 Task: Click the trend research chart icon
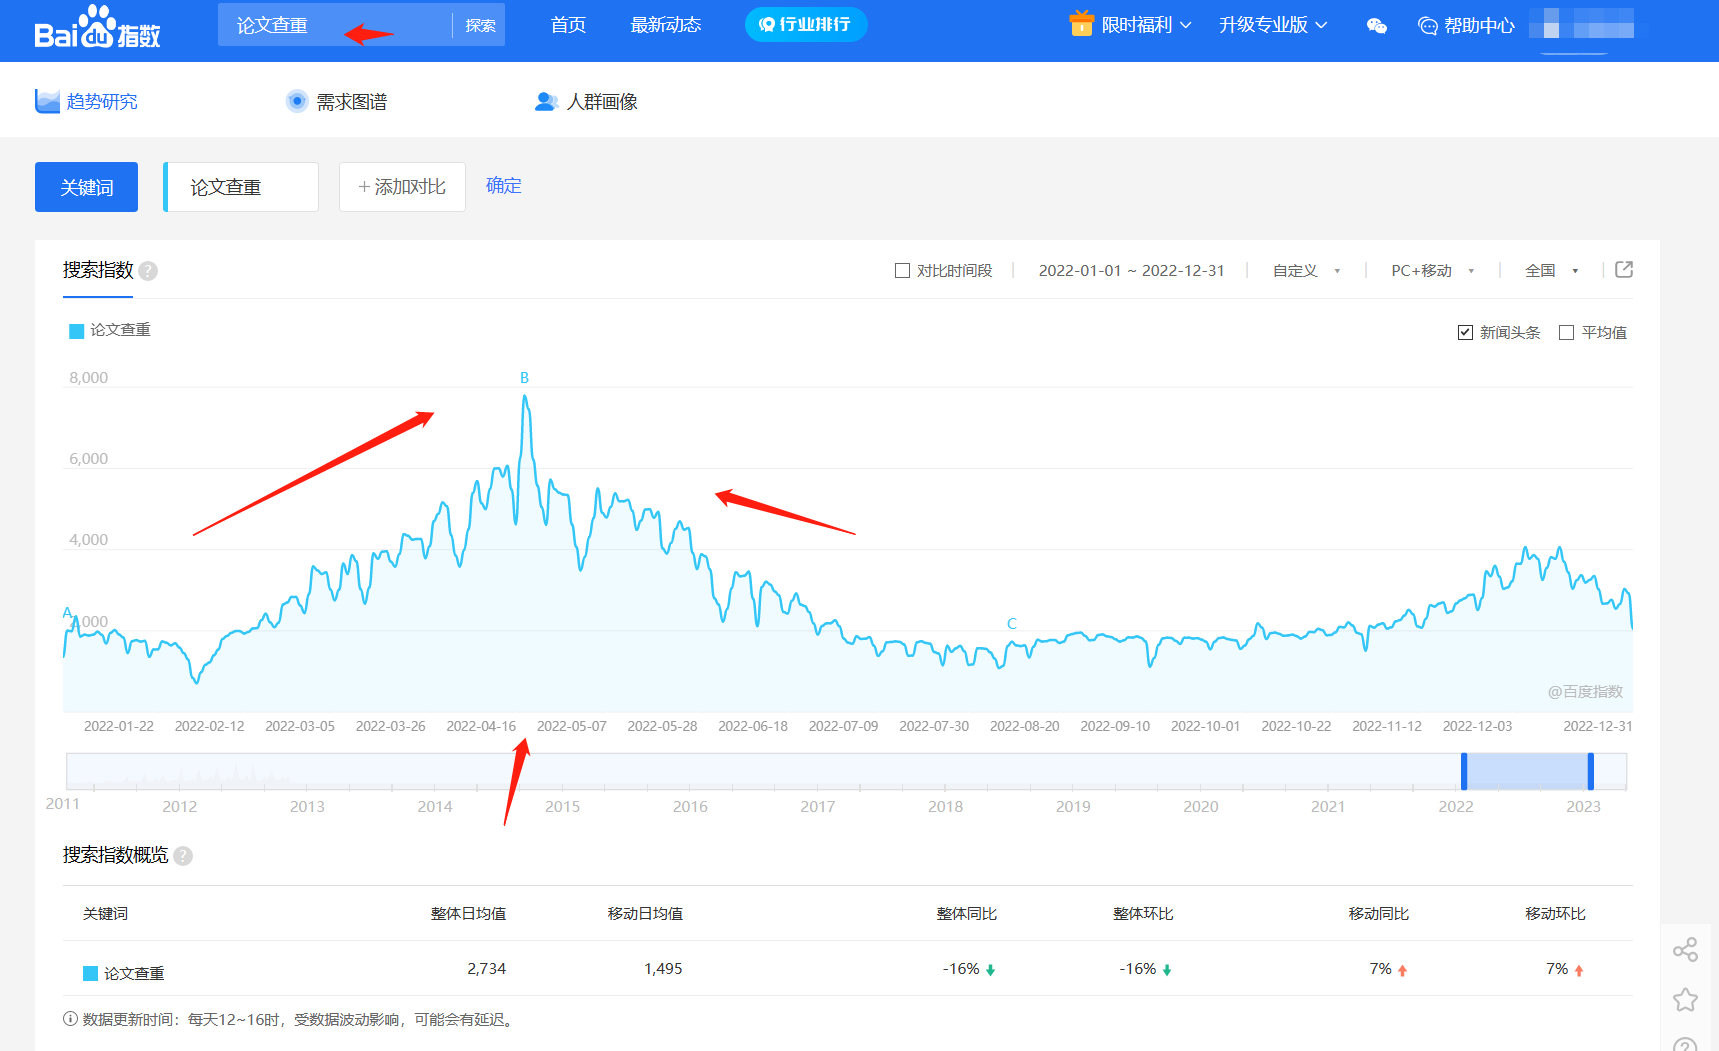pos(47,101)
